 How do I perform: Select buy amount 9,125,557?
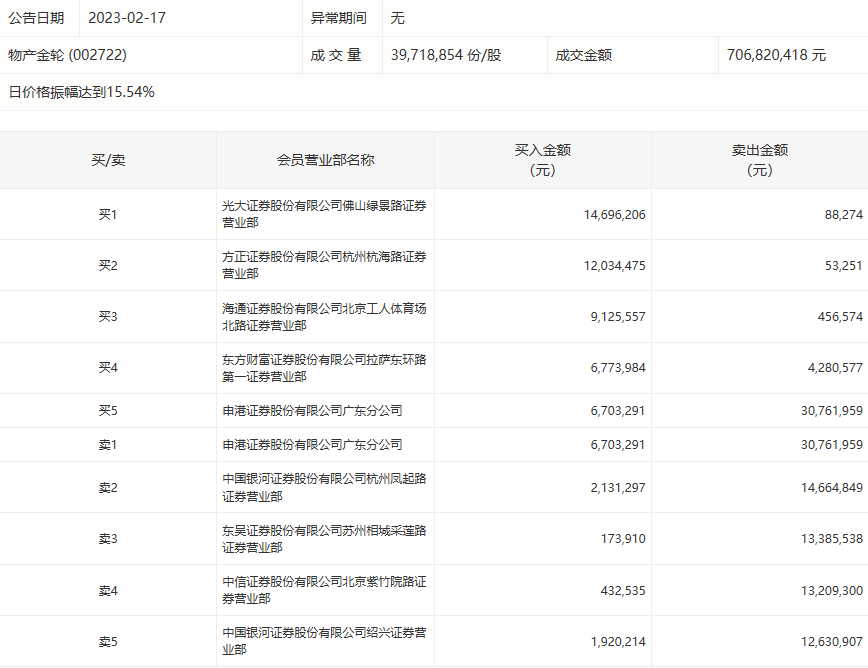click(618, 317)
